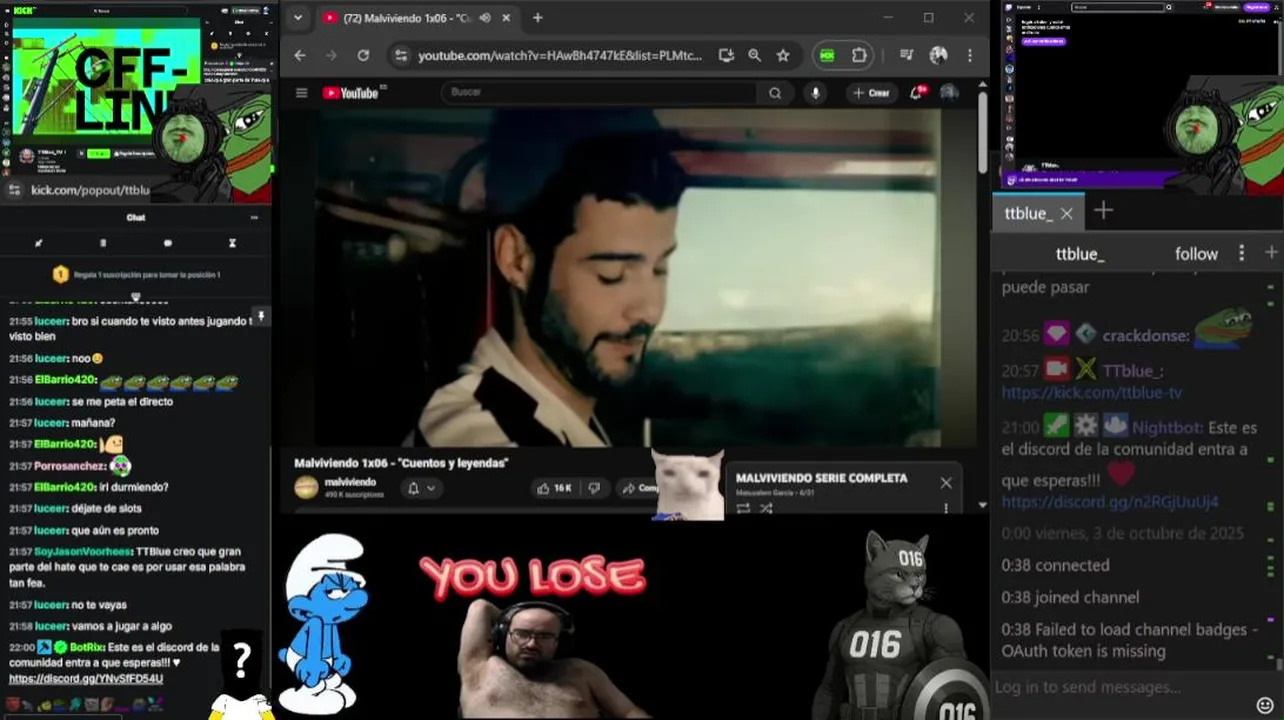
Task: Open a new Chrome tab with plus
Action: click(x=538, y=18)
